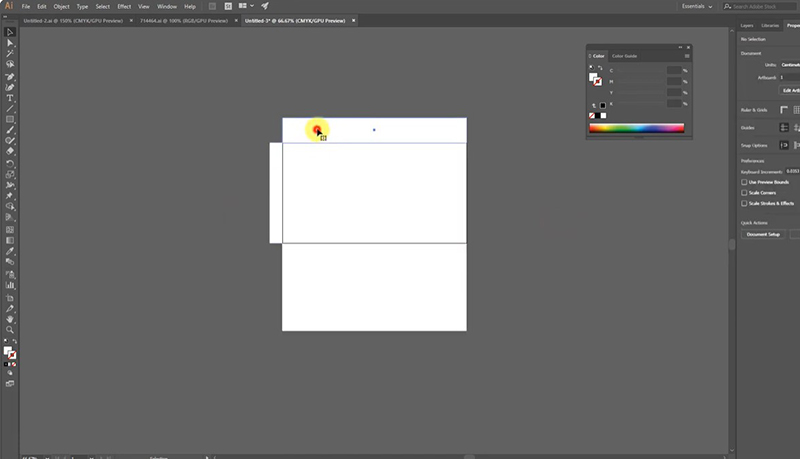The height and width of the screenshot is (459, 800).
Task: Open the Arrange Documents icon
Action: point(243,6)
